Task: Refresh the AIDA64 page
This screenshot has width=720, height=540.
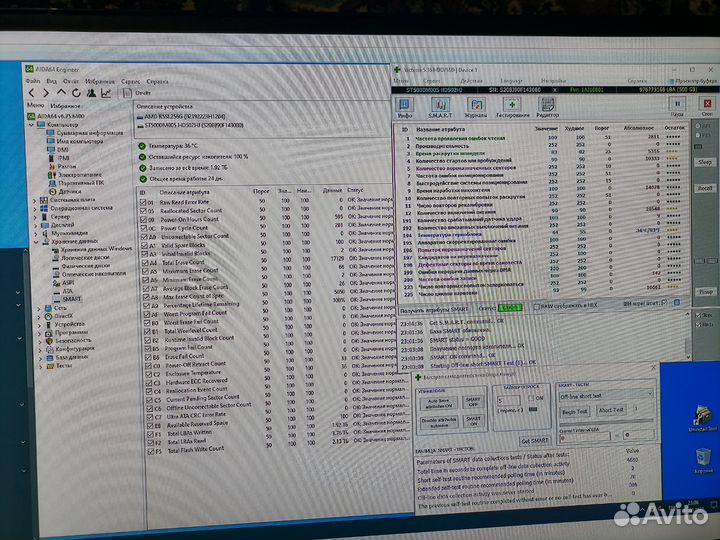Action: click(x=76, y=93)
